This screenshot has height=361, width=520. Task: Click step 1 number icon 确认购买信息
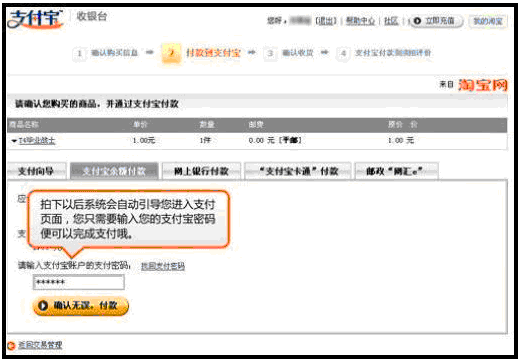click(79, 53)
